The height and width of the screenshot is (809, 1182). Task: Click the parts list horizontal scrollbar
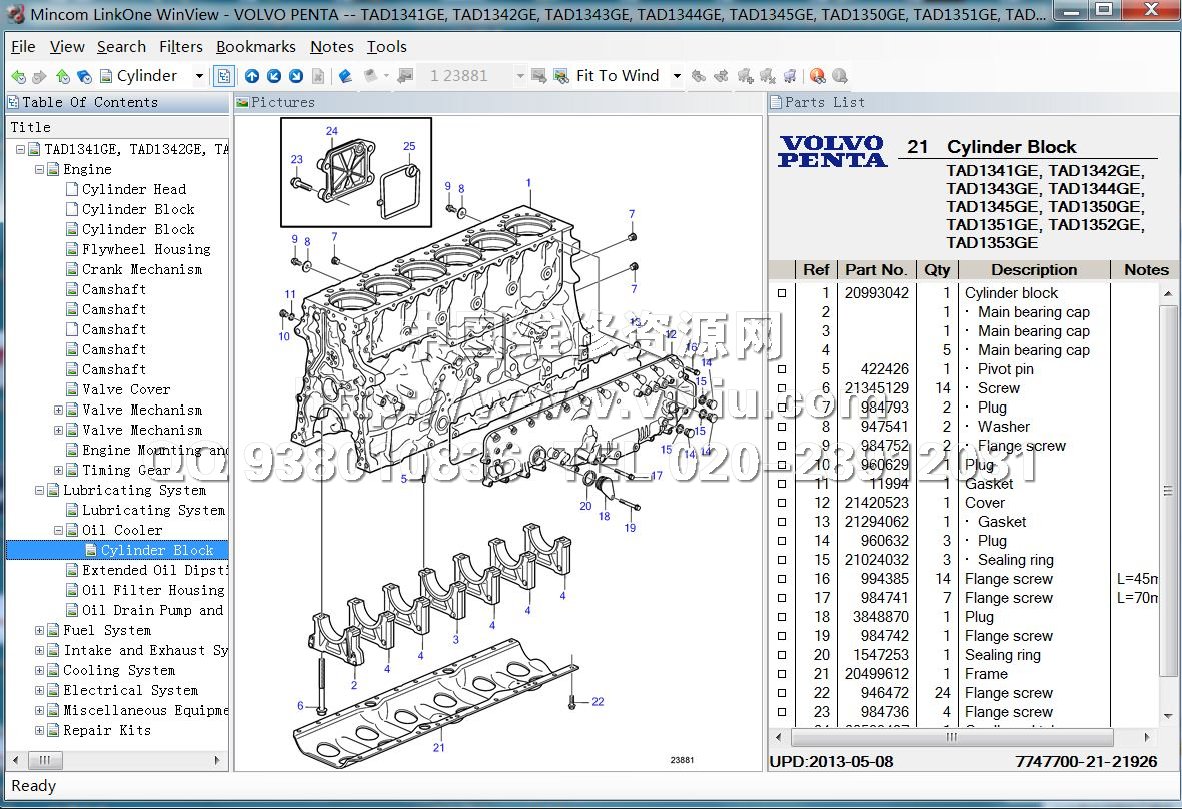pos(950,737)
